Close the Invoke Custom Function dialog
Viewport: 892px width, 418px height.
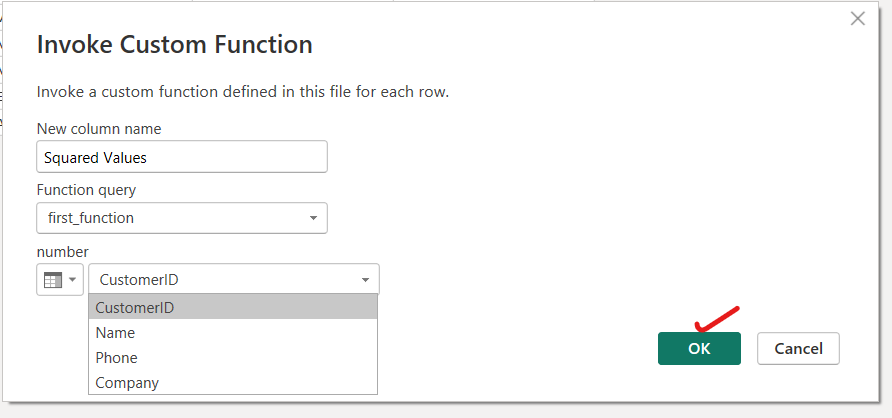857,18
